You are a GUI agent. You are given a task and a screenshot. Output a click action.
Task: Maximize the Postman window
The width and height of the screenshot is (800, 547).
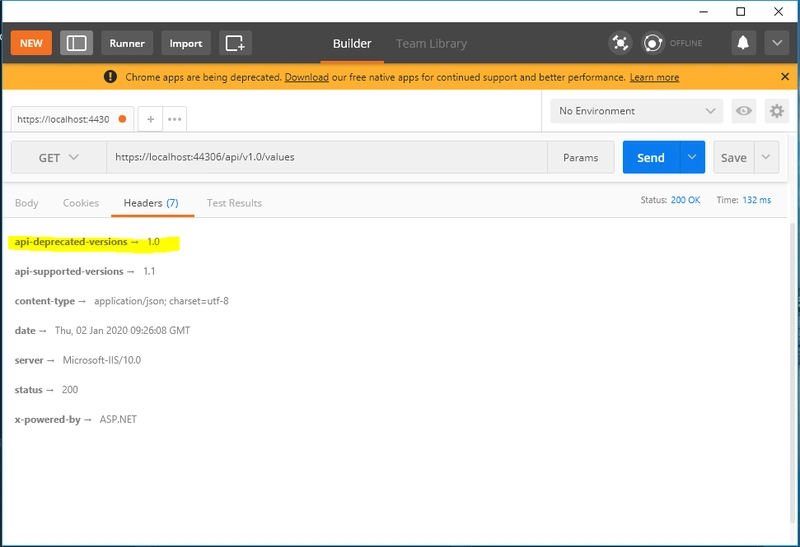point(740,11)
